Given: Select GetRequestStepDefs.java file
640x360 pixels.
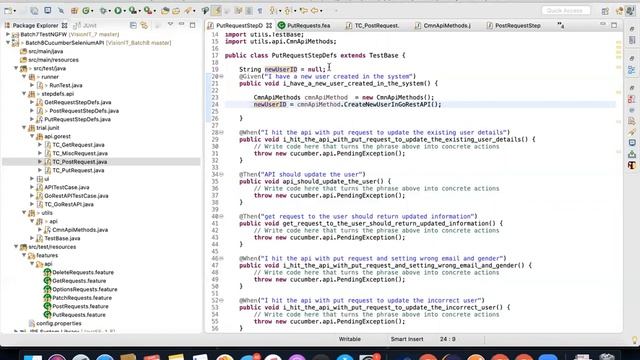Looking at the screenshot, I should 78,102.
